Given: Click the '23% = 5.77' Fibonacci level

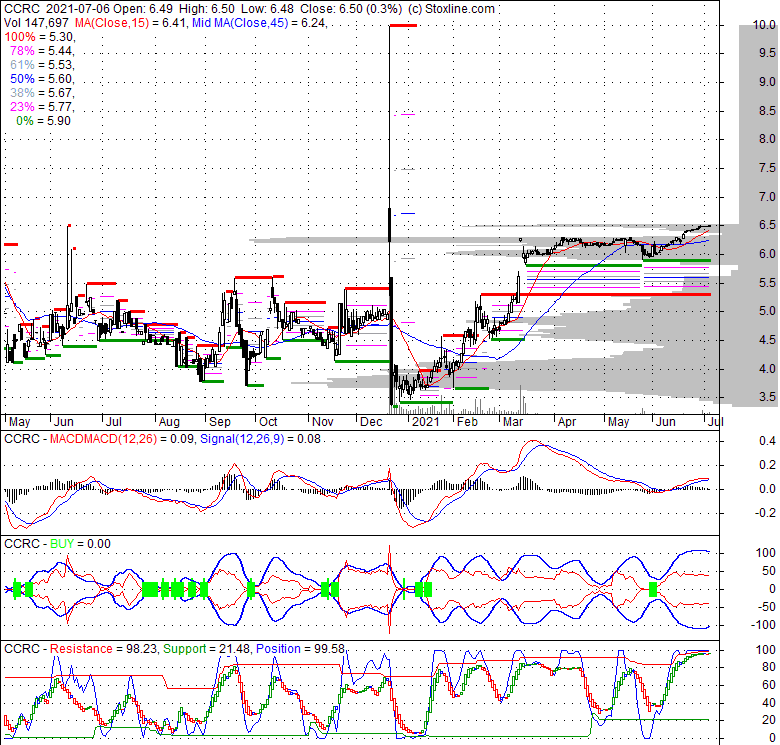Looking at the screenshot, I should point(43,106).
